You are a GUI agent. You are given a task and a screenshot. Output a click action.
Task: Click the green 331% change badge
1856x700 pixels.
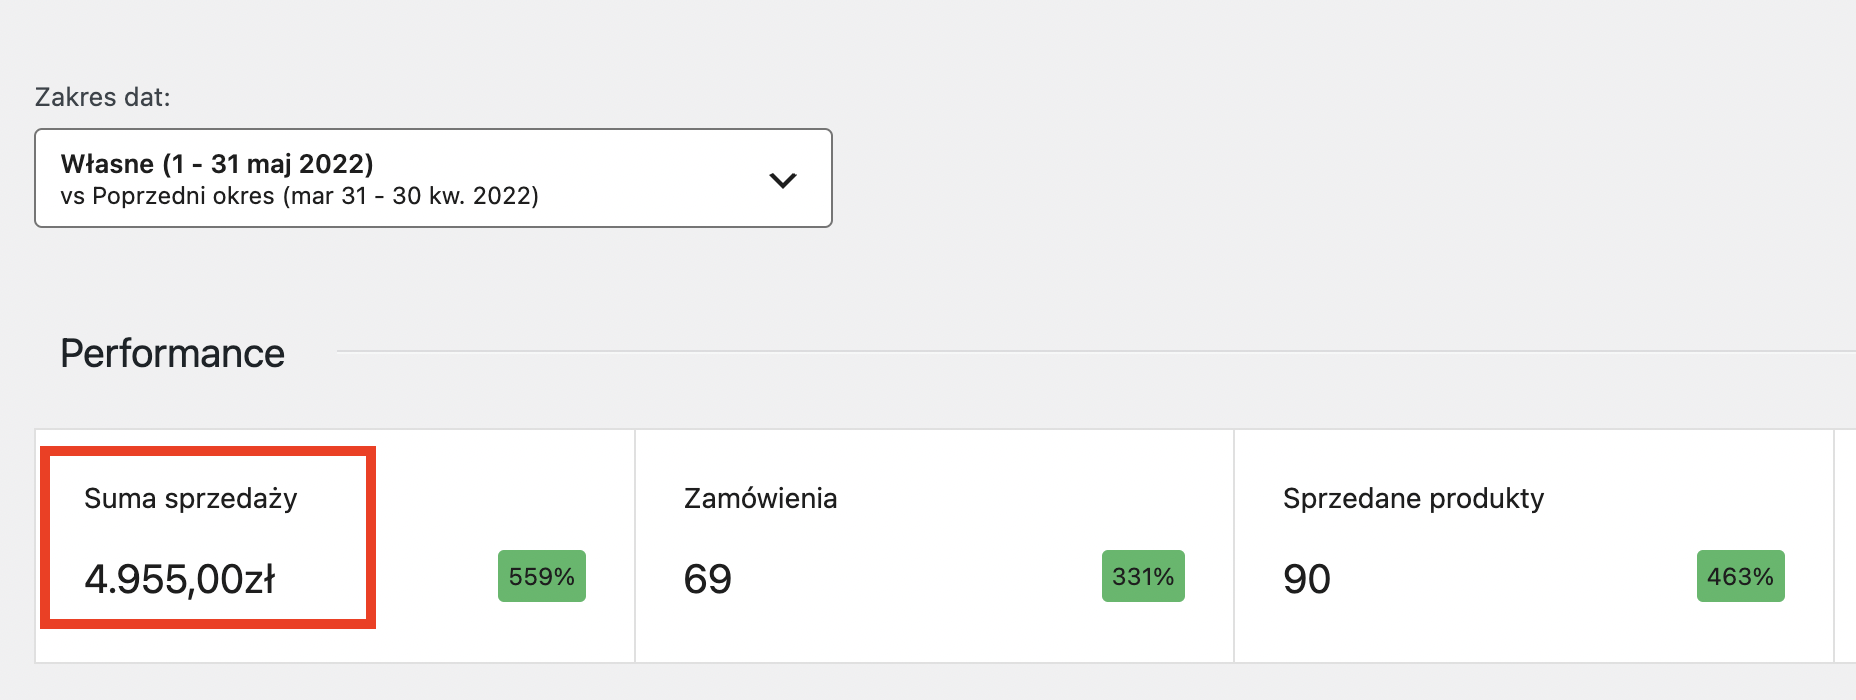tap(1142, 576)
